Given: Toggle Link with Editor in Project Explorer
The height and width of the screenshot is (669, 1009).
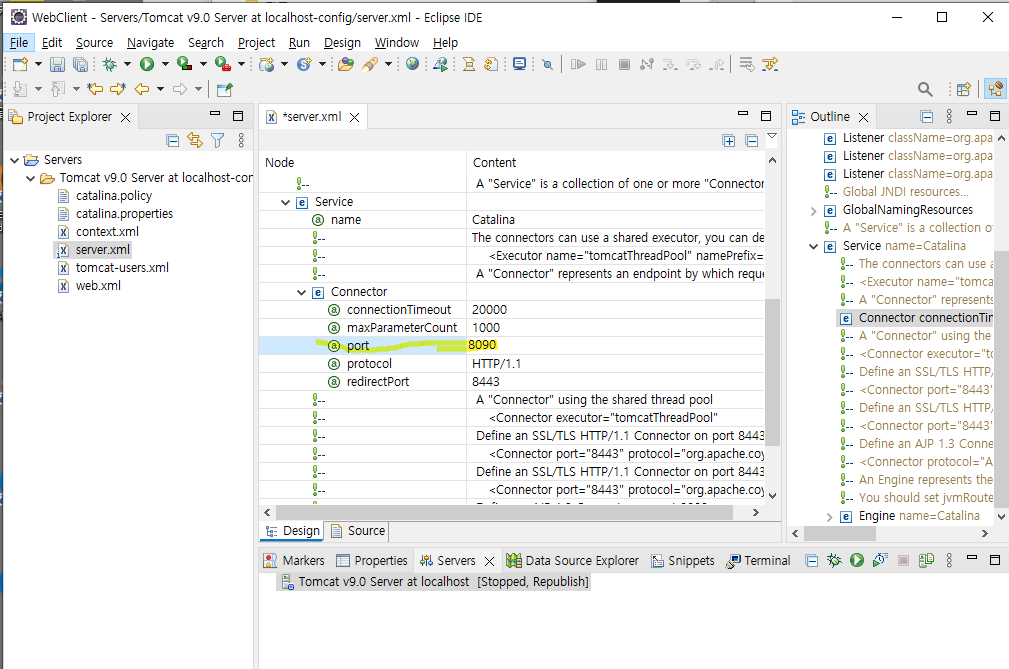Looking at the screenshot, I should click(195, 140).
